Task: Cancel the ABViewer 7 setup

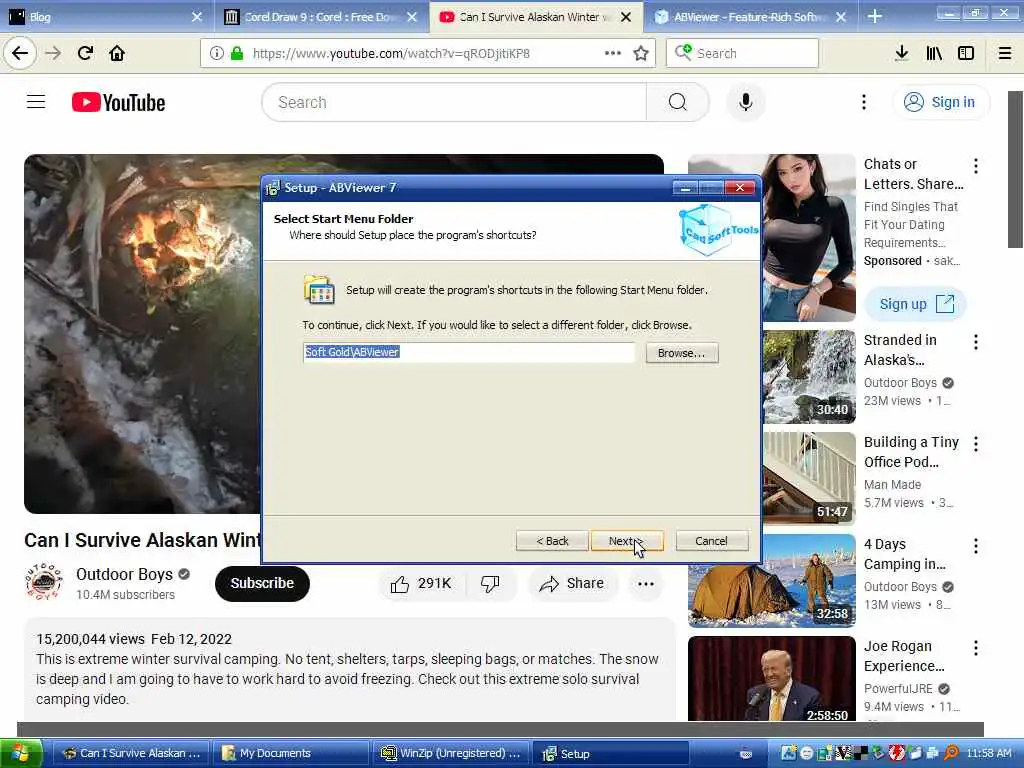Action: click(x=711, y=541)
